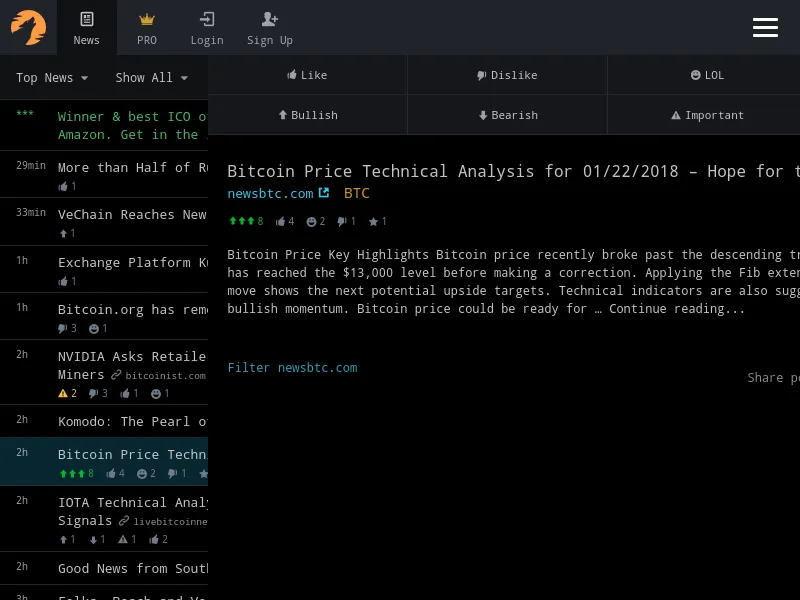Image resolution: width=800 pixels, height=600 pixels.
Task: Open the NVIDIA Asks Retailers news item
Action: click(104, 372)
